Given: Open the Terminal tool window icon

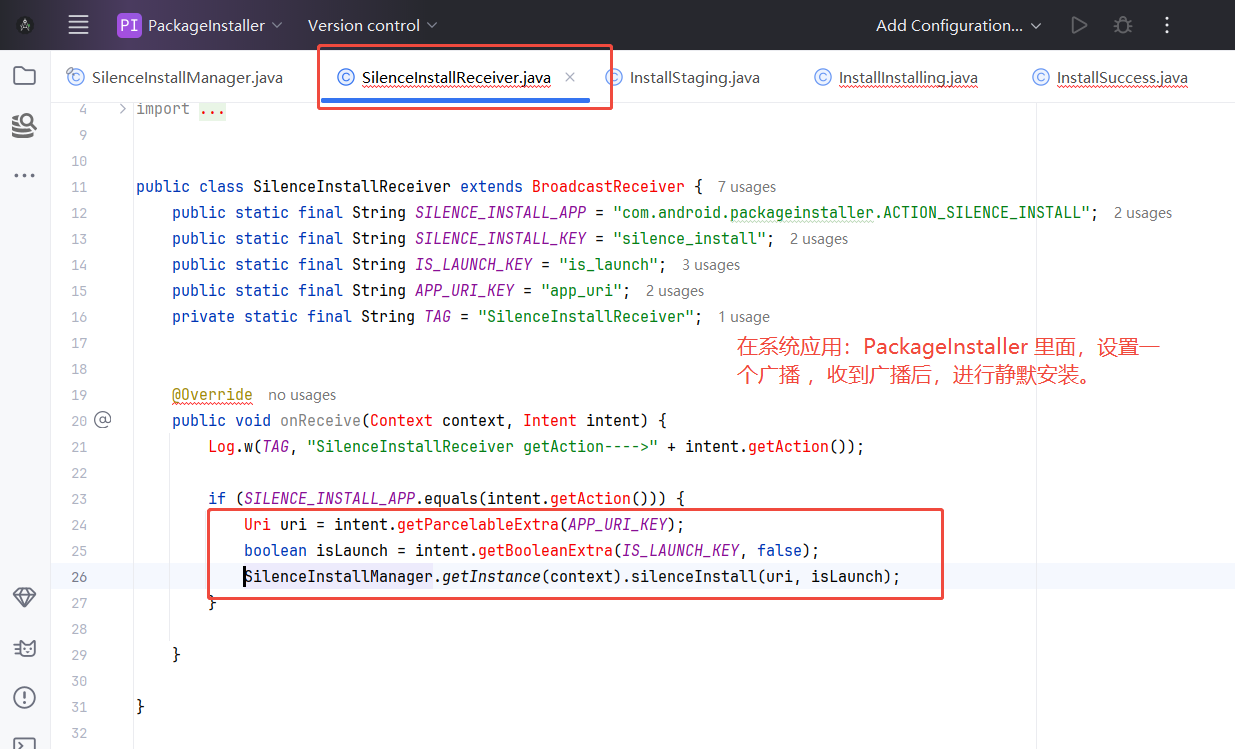Looking at the screenshot, I should [x=25, y=743].
